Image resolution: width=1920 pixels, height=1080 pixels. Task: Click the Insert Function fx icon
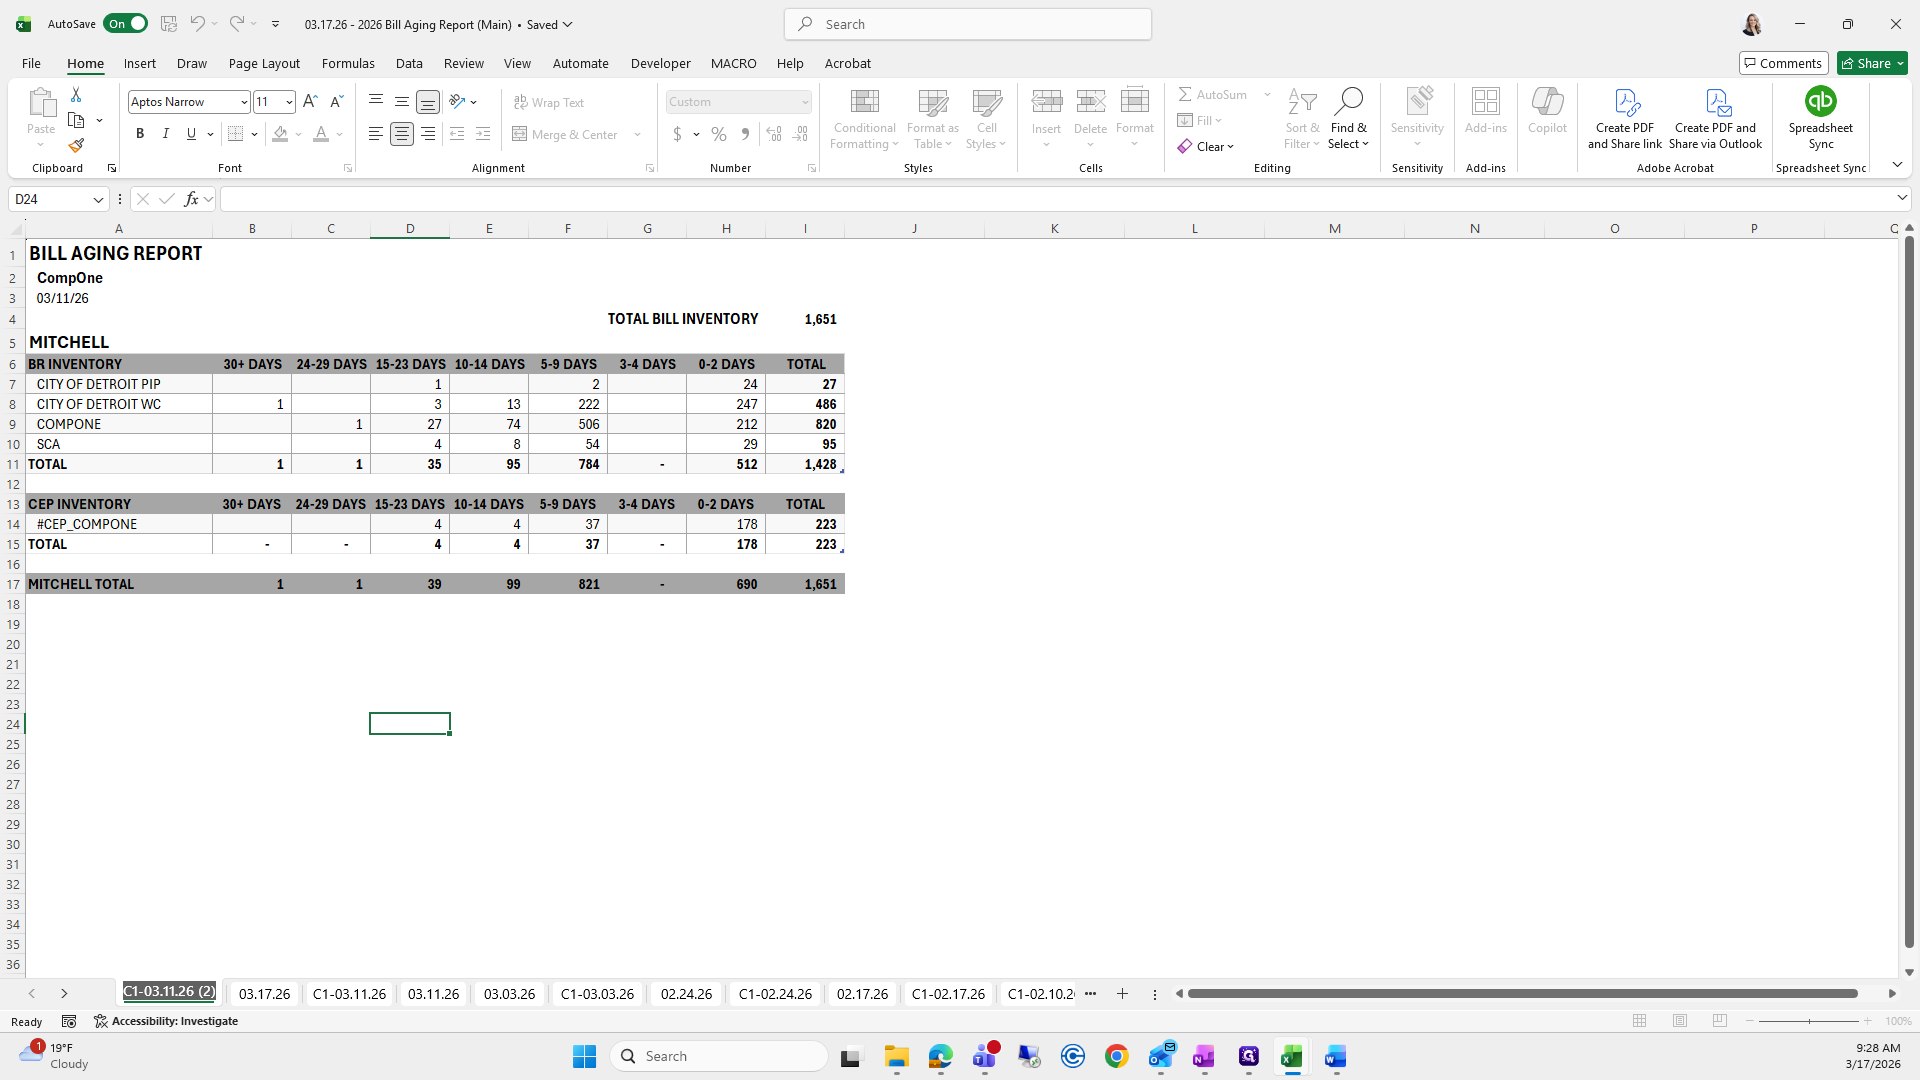pyautogui.click(x=191, y=199)
